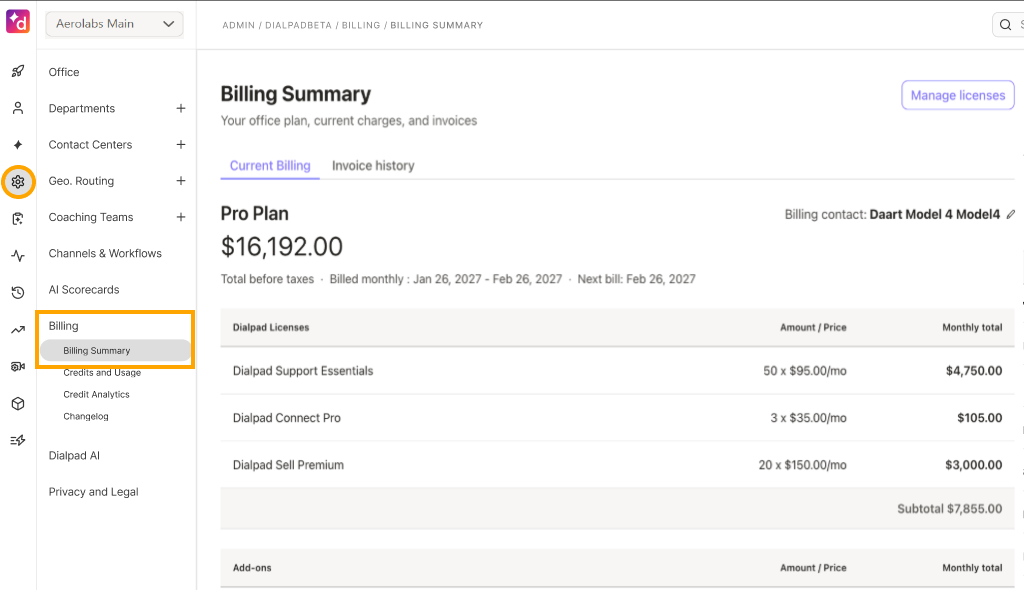The width and height of the screenshot is (1024, 590).
Task: Open Departments in the admin menu
Action: pyautogui.click(x=82, y=108)
